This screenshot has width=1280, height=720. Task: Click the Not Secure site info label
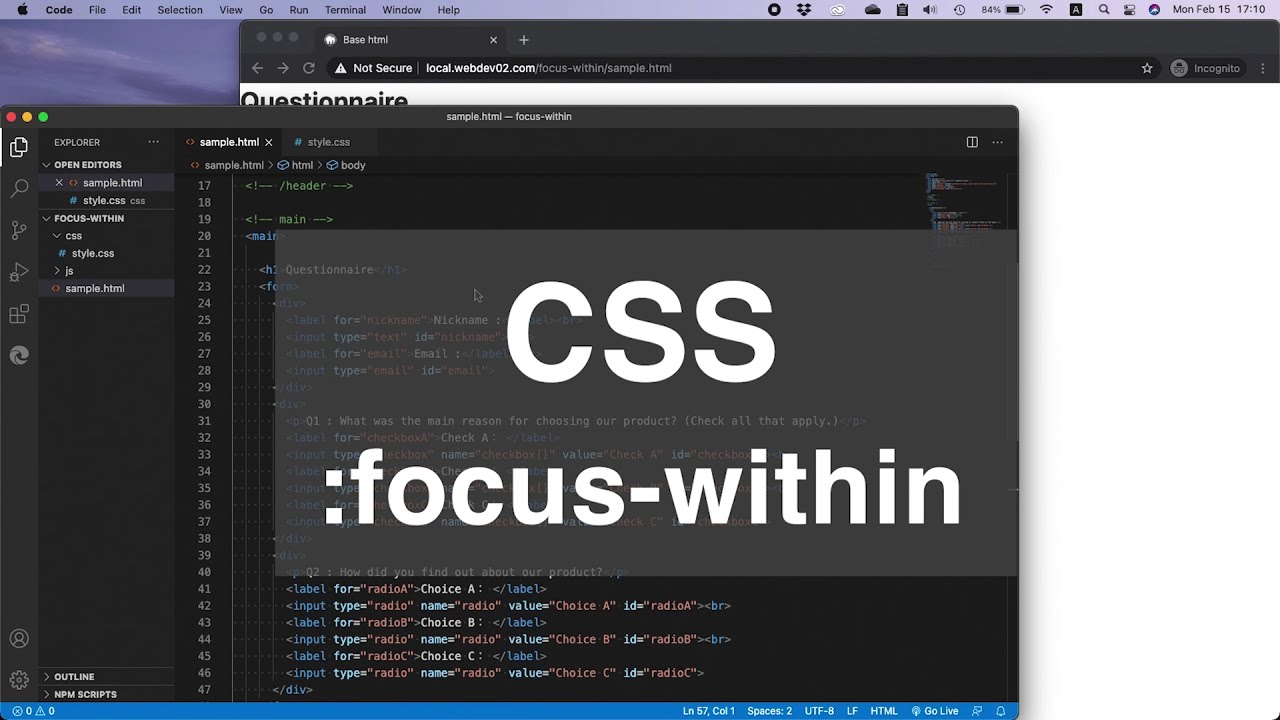(x=373, y=68)
